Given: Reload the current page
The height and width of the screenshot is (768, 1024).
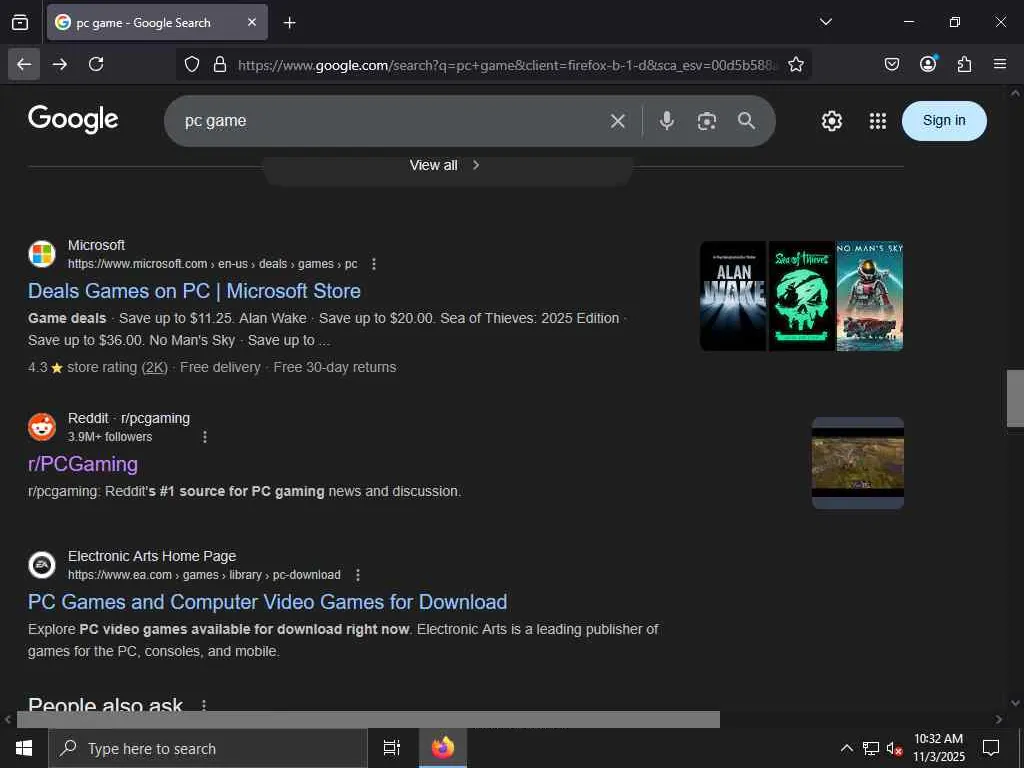Looking at the screenshot, I should click(x=96, y=64).
